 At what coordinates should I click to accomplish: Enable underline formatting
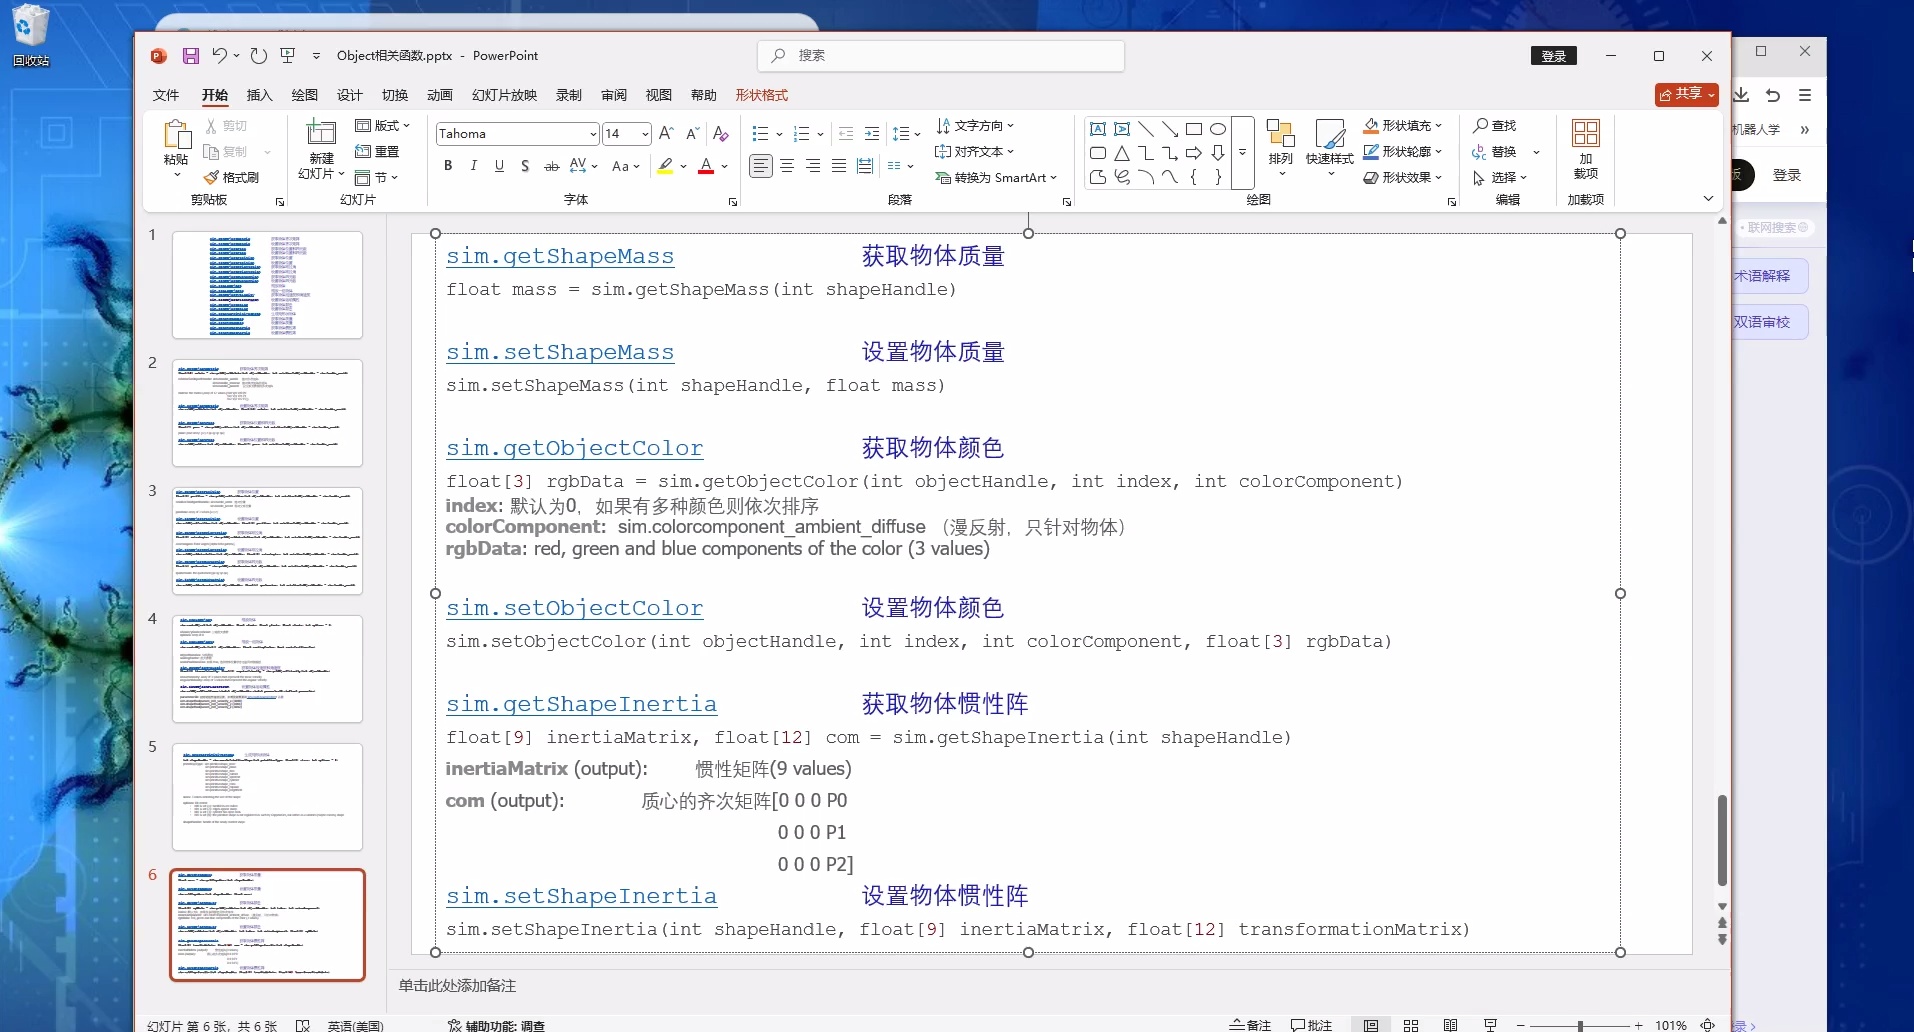tap(499, 166)
